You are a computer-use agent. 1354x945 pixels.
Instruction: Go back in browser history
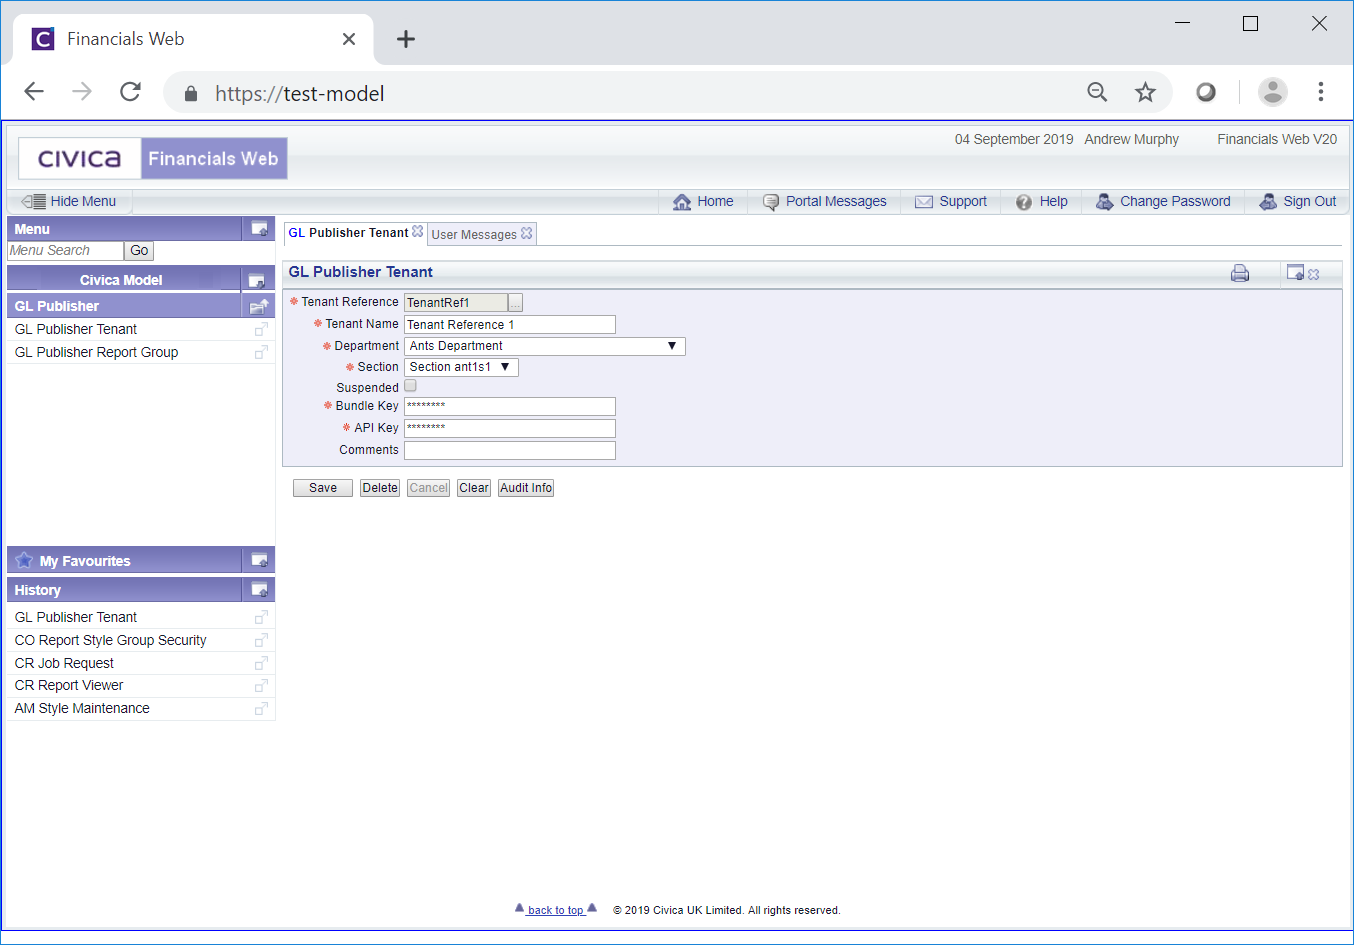(34, 92)
